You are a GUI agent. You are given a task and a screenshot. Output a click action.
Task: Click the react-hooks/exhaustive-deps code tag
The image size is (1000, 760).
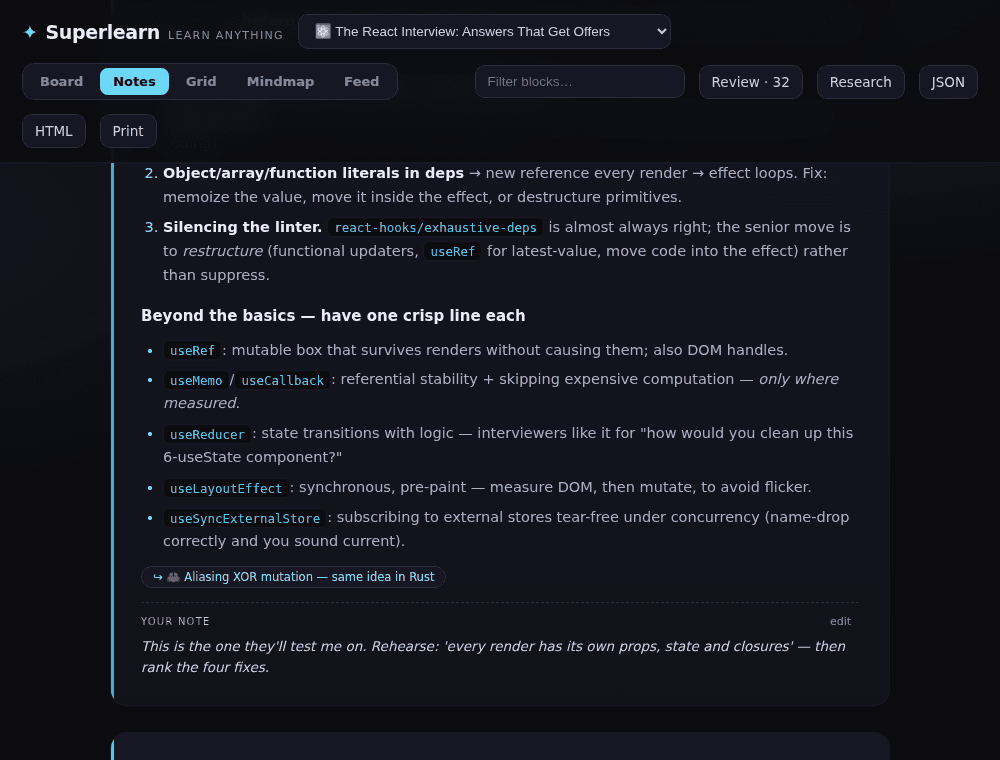coord(436,228)
